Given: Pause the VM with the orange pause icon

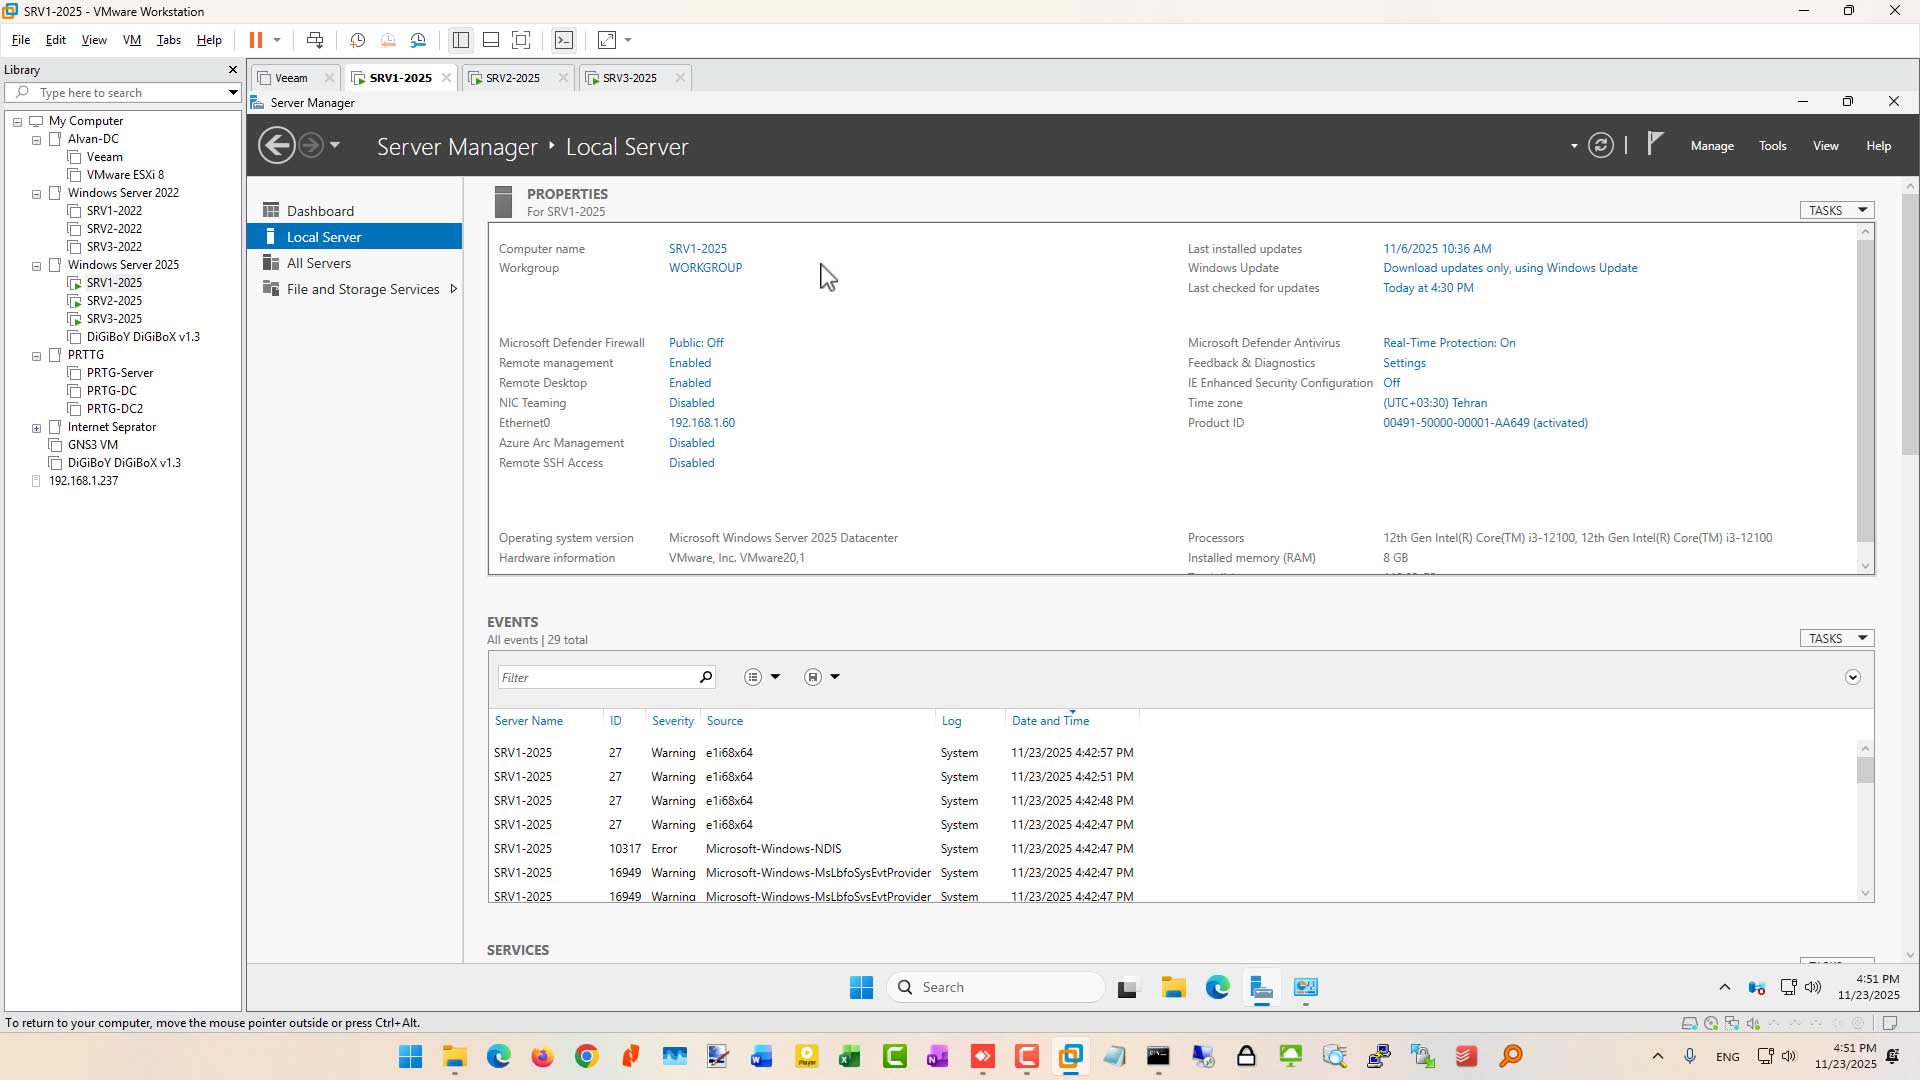Looking at the screenshot, I should [x=255, y=40].
